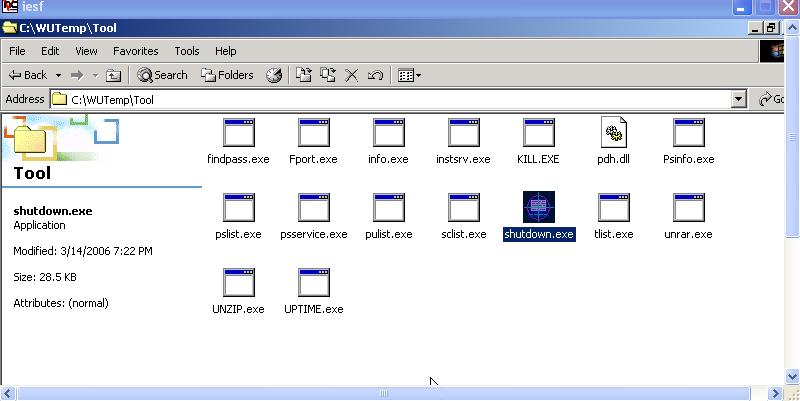800x401 pixels.
Task: Select the findpass.exe file
Action: [x=238, y=133]
